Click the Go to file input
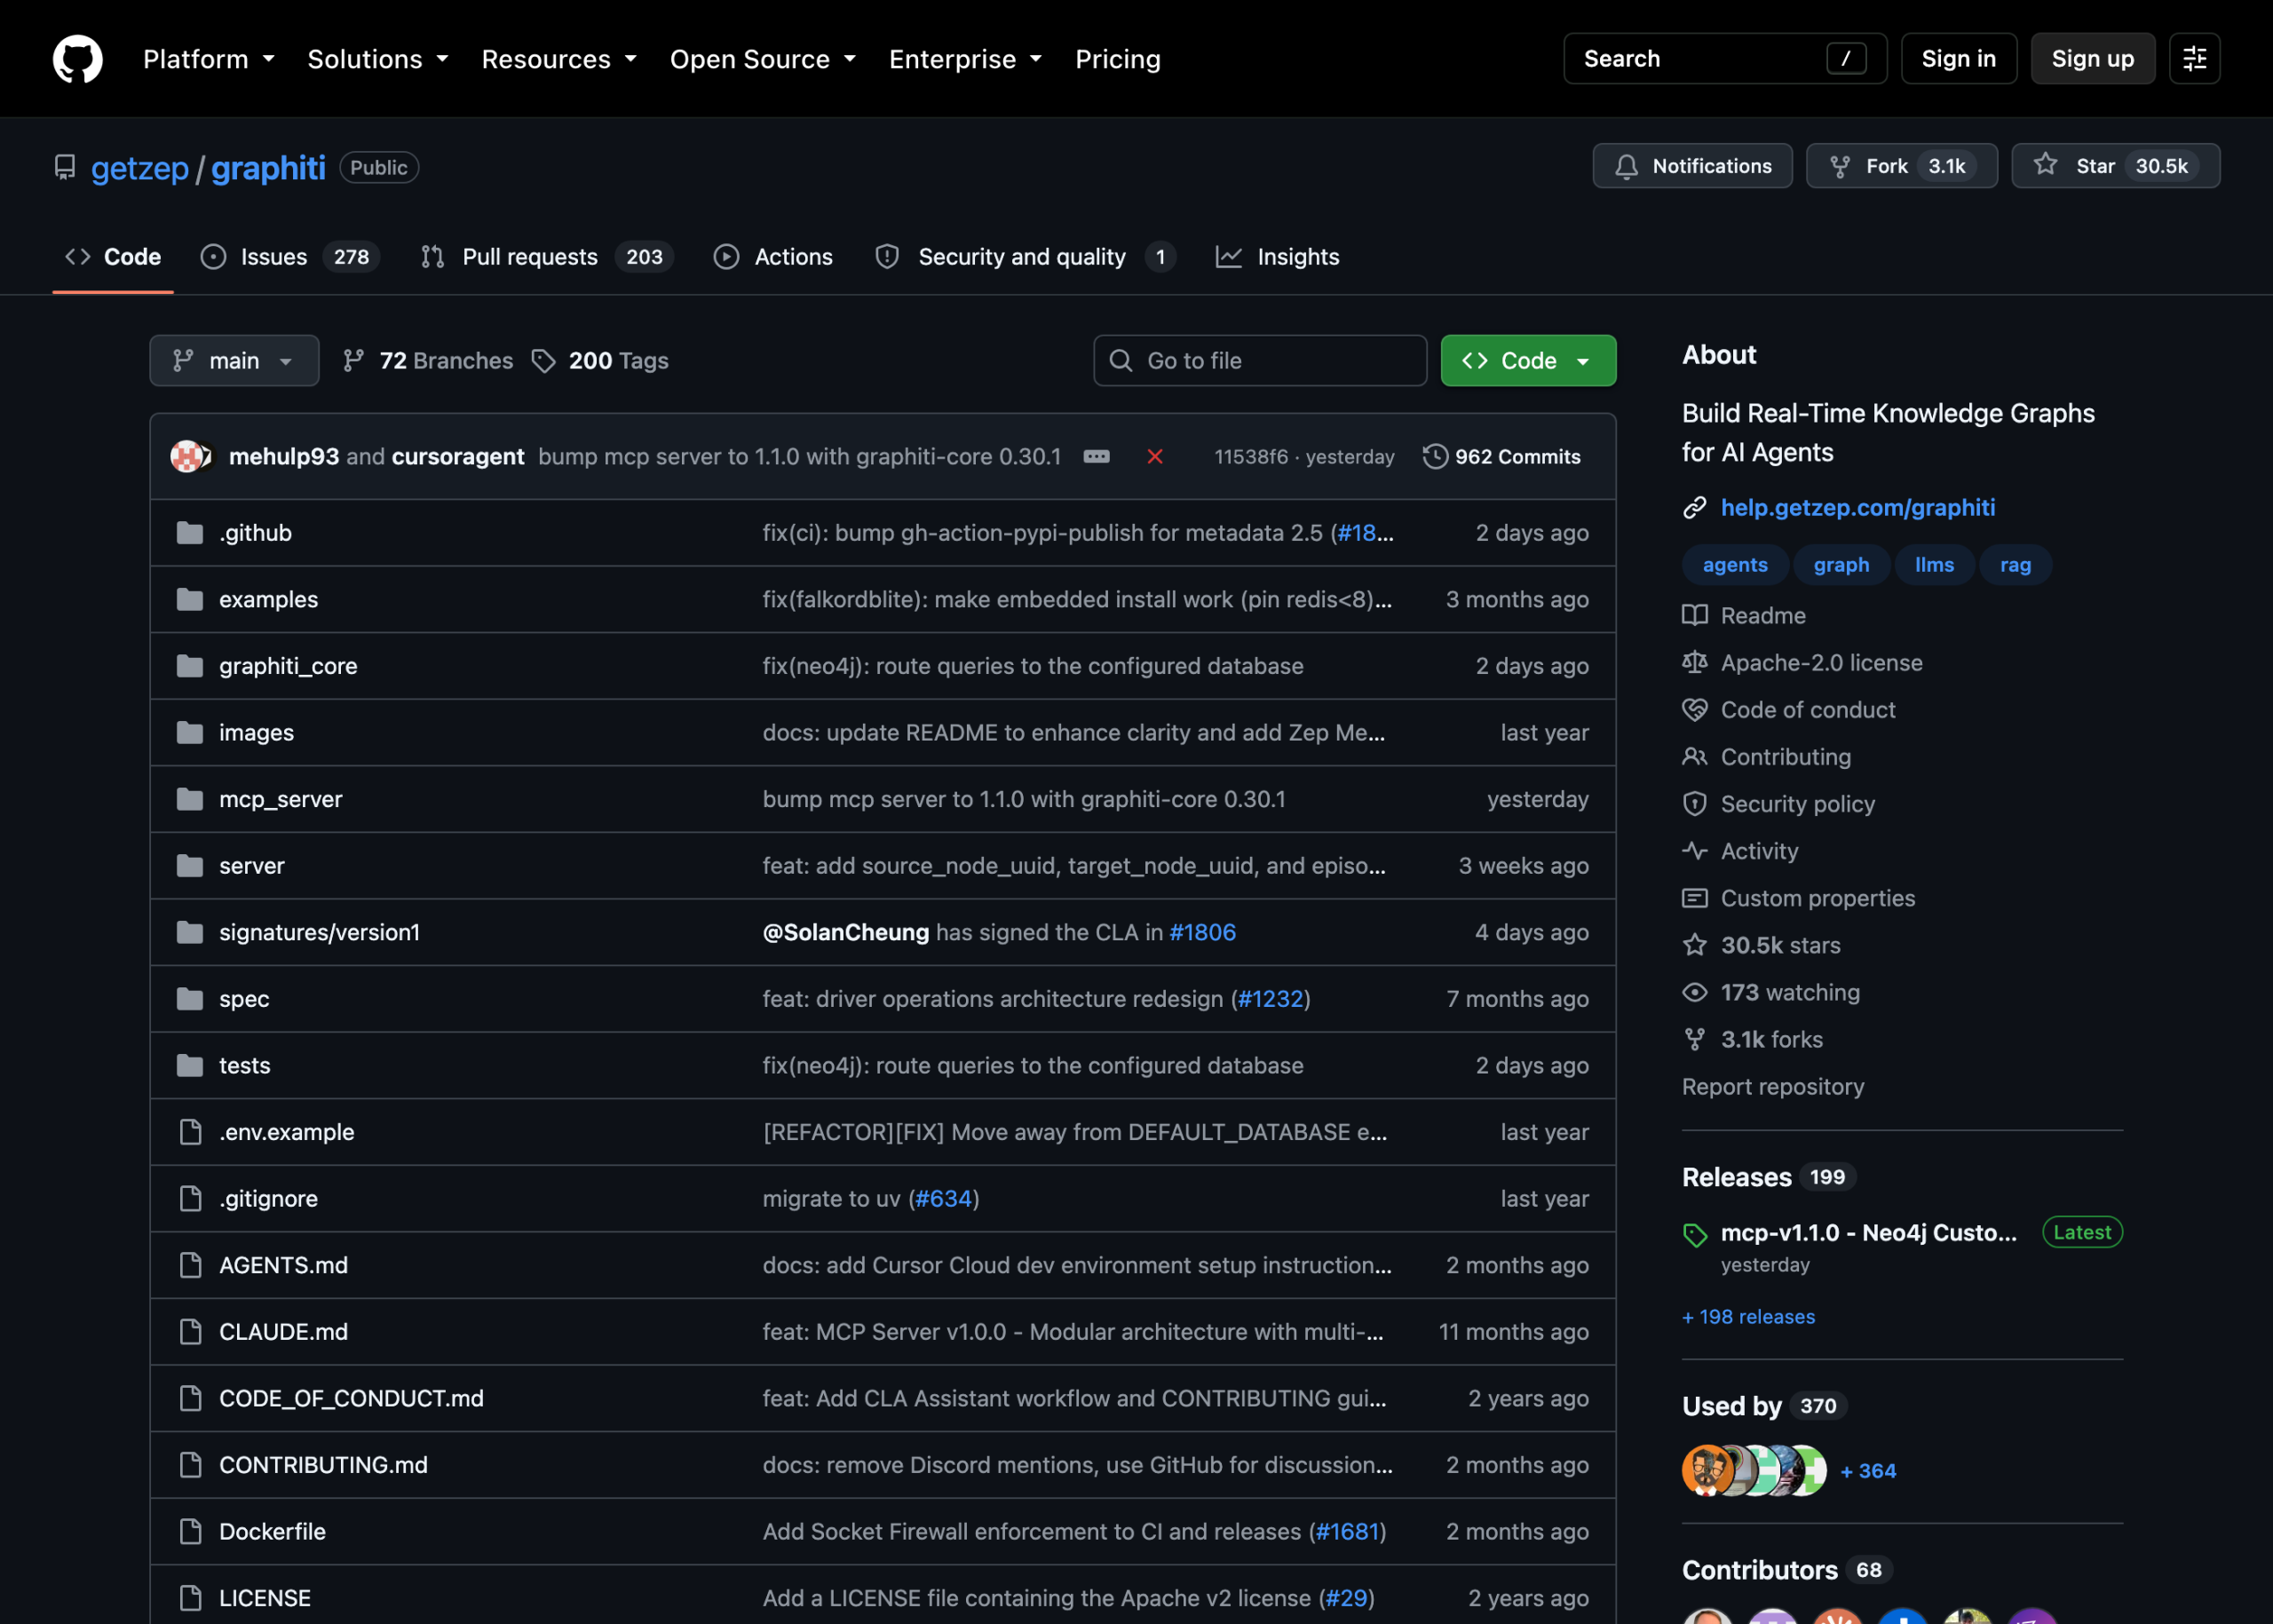The image size is (2273, 1624). (x=1260, y=361)
